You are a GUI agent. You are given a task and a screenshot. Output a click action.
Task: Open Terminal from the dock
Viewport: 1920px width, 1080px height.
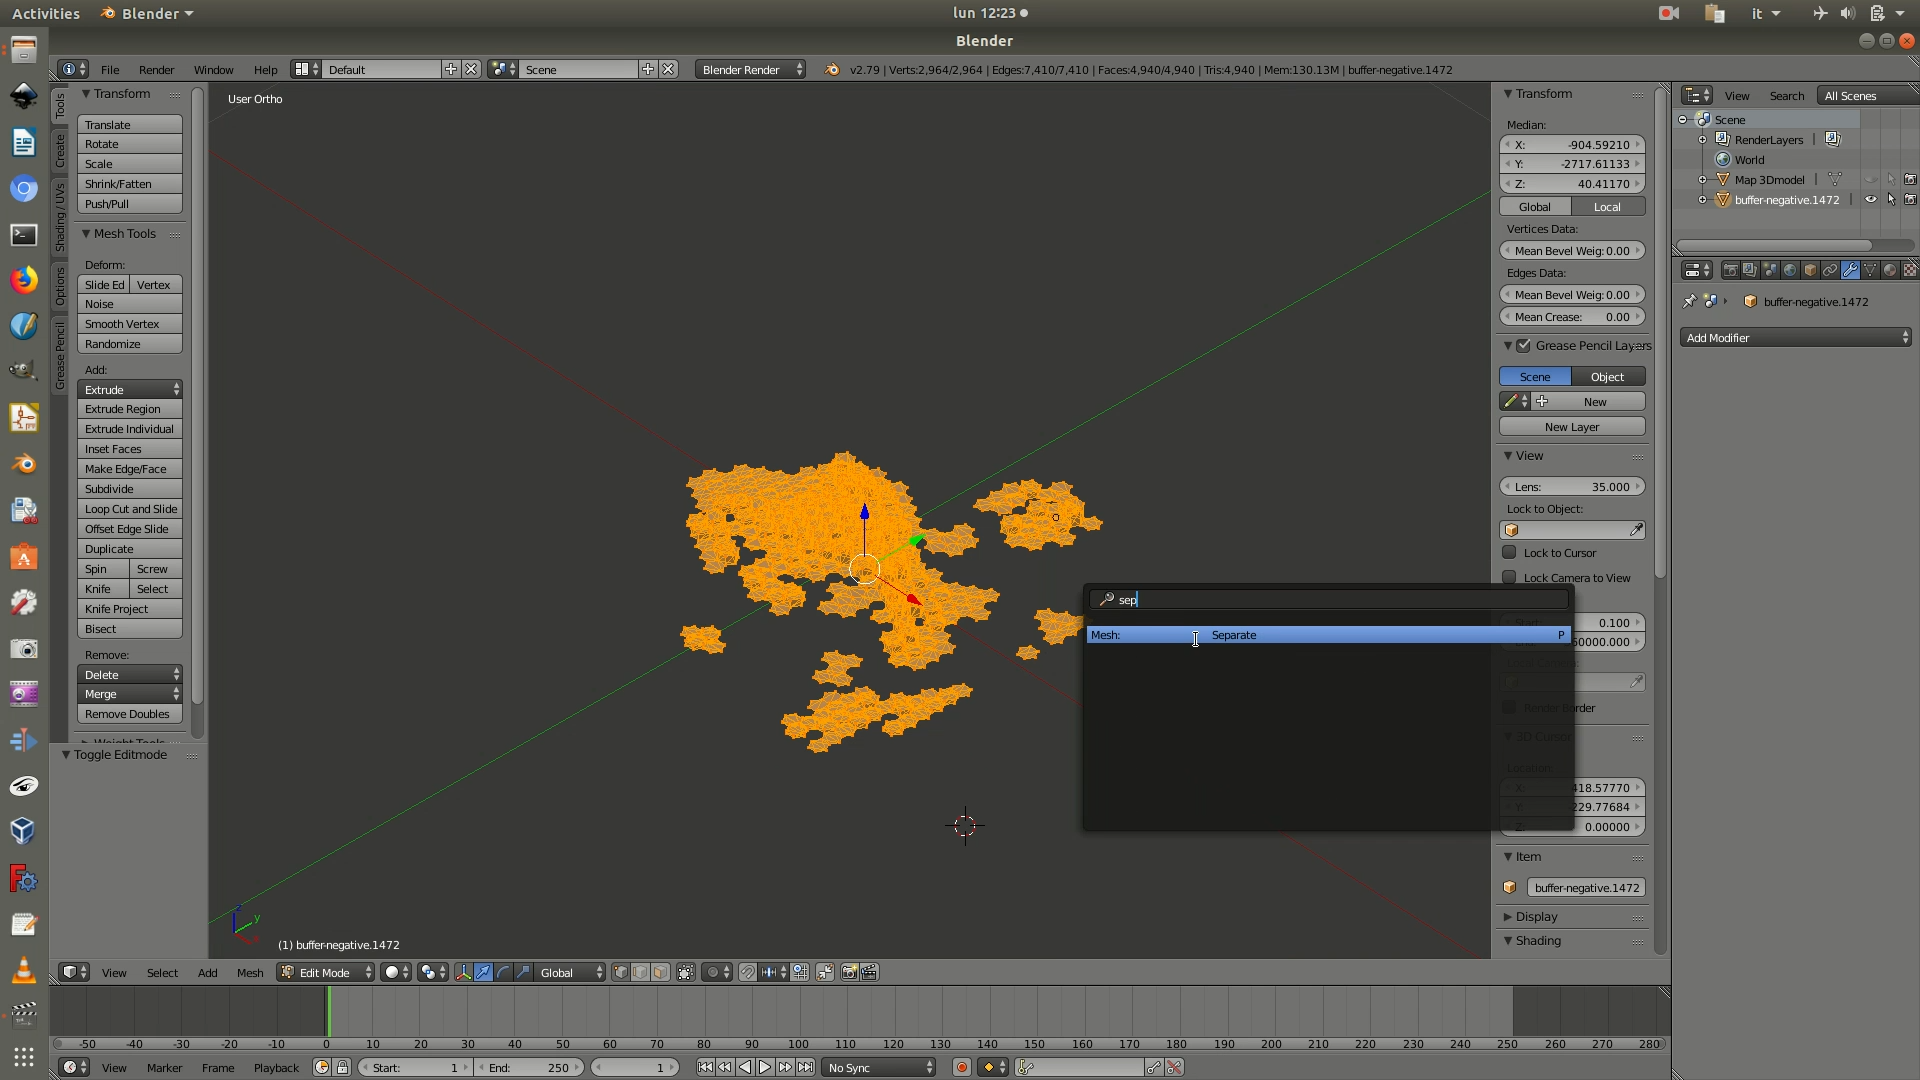click(24, 234)
